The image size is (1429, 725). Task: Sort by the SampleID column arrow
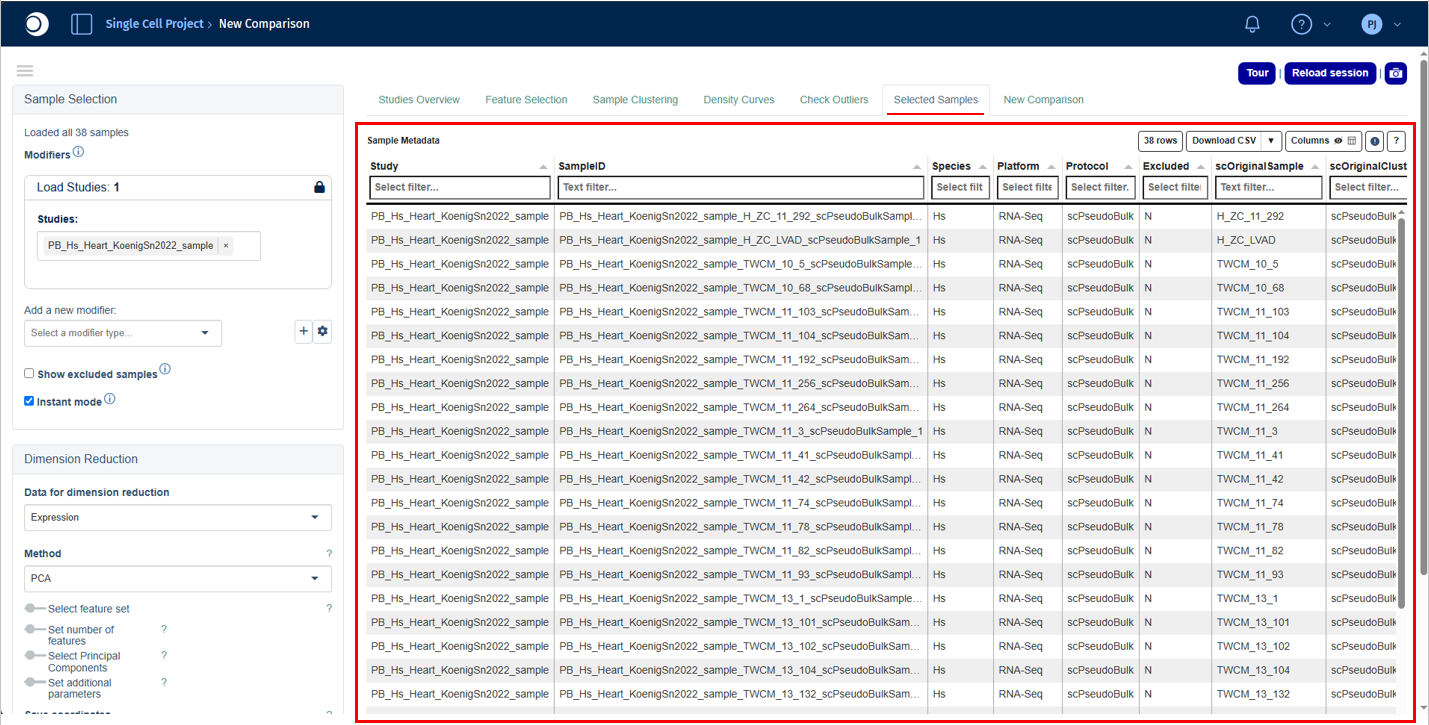[x=917, y=166]
